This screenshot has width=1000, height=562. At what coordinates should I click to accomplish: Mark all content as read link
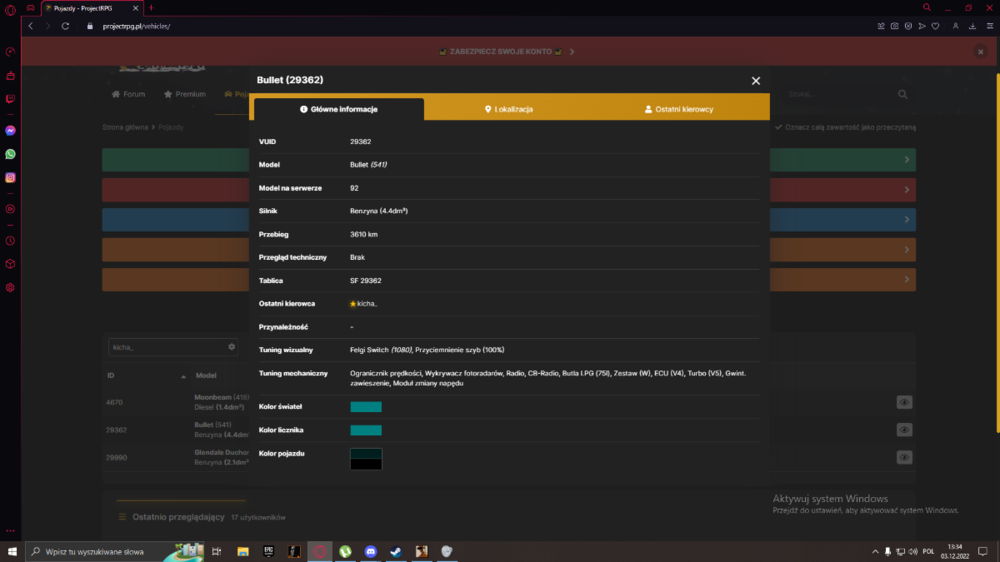coord(846,128)
